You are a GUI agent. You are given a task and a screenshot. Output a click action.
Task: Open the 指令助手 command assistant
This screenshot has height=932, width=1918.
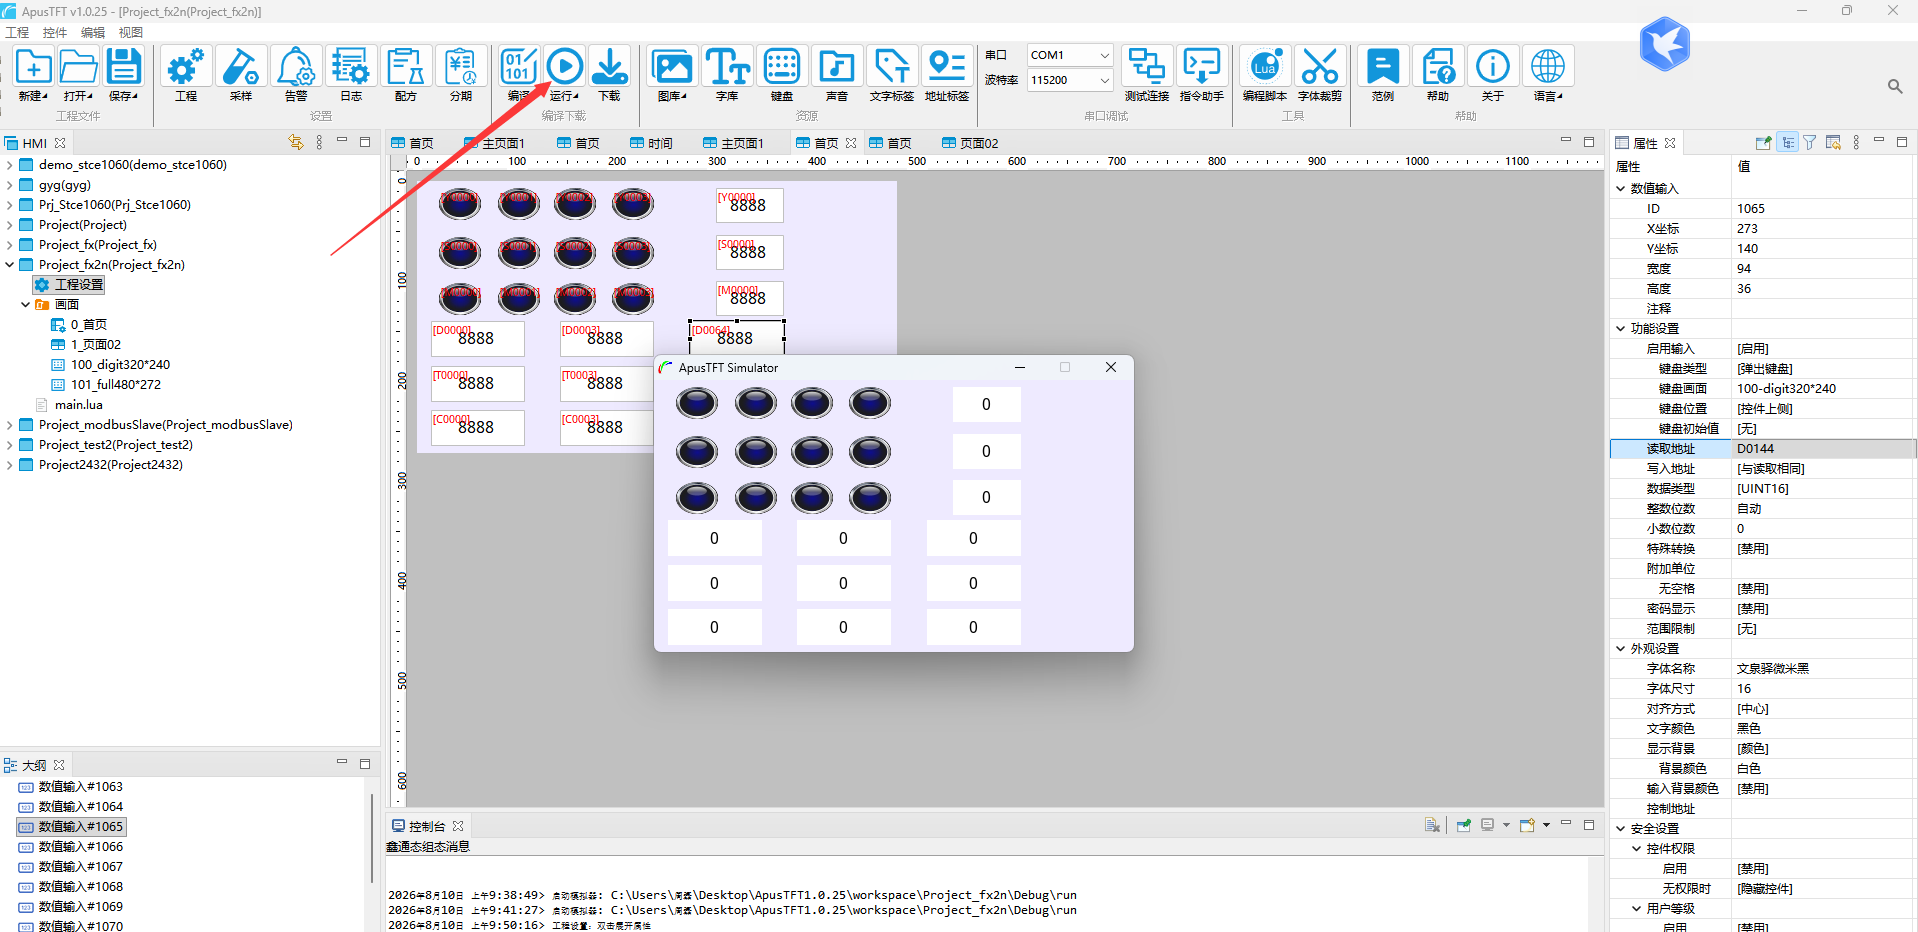(x=1202, y=75)
